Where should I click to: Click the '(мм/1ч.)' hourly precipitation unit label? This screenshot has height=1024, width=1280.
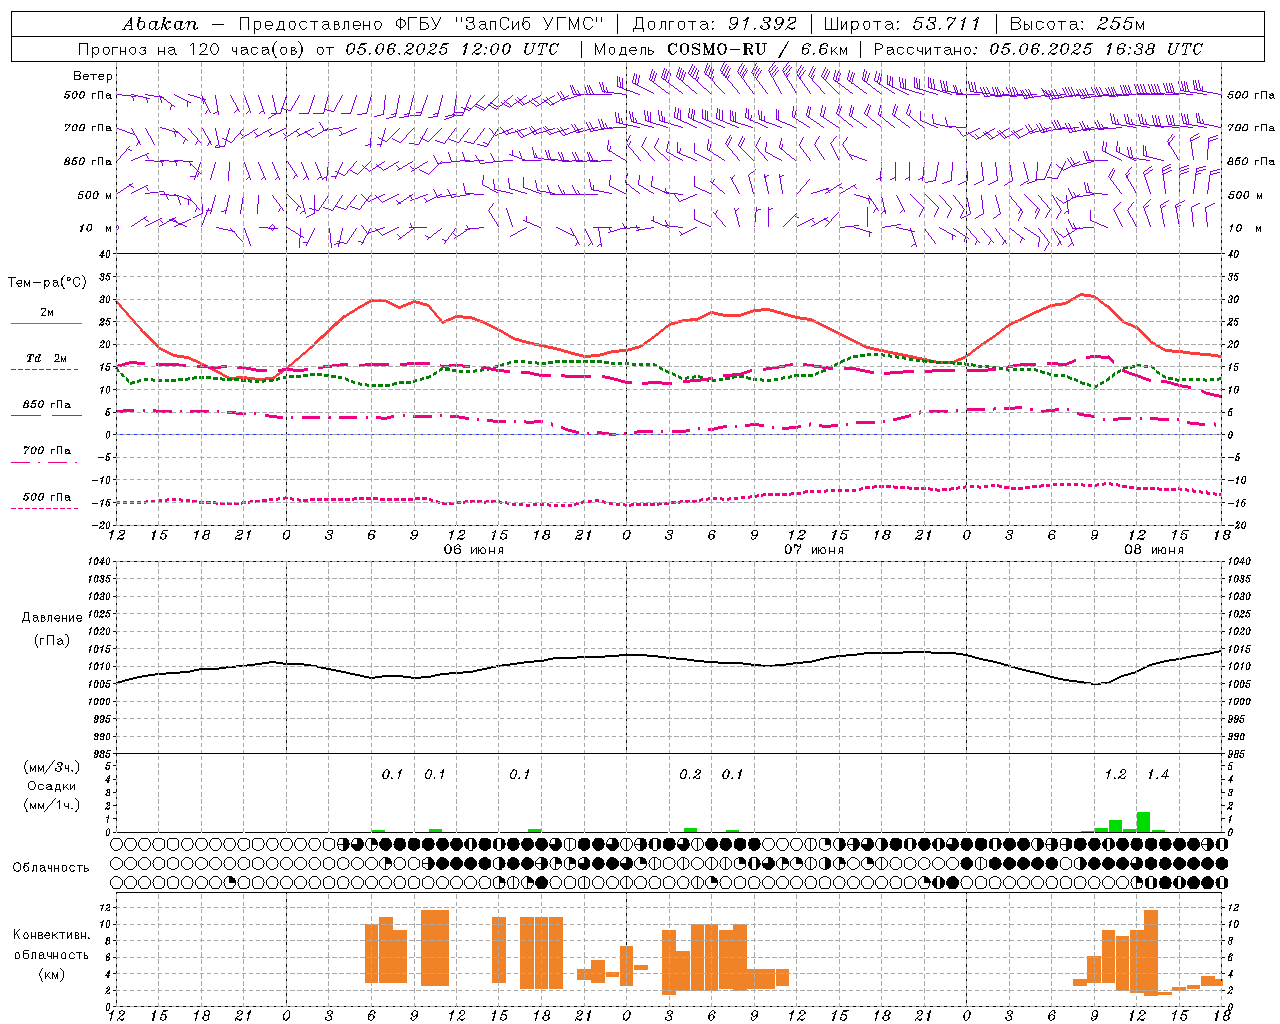point(52,805)
